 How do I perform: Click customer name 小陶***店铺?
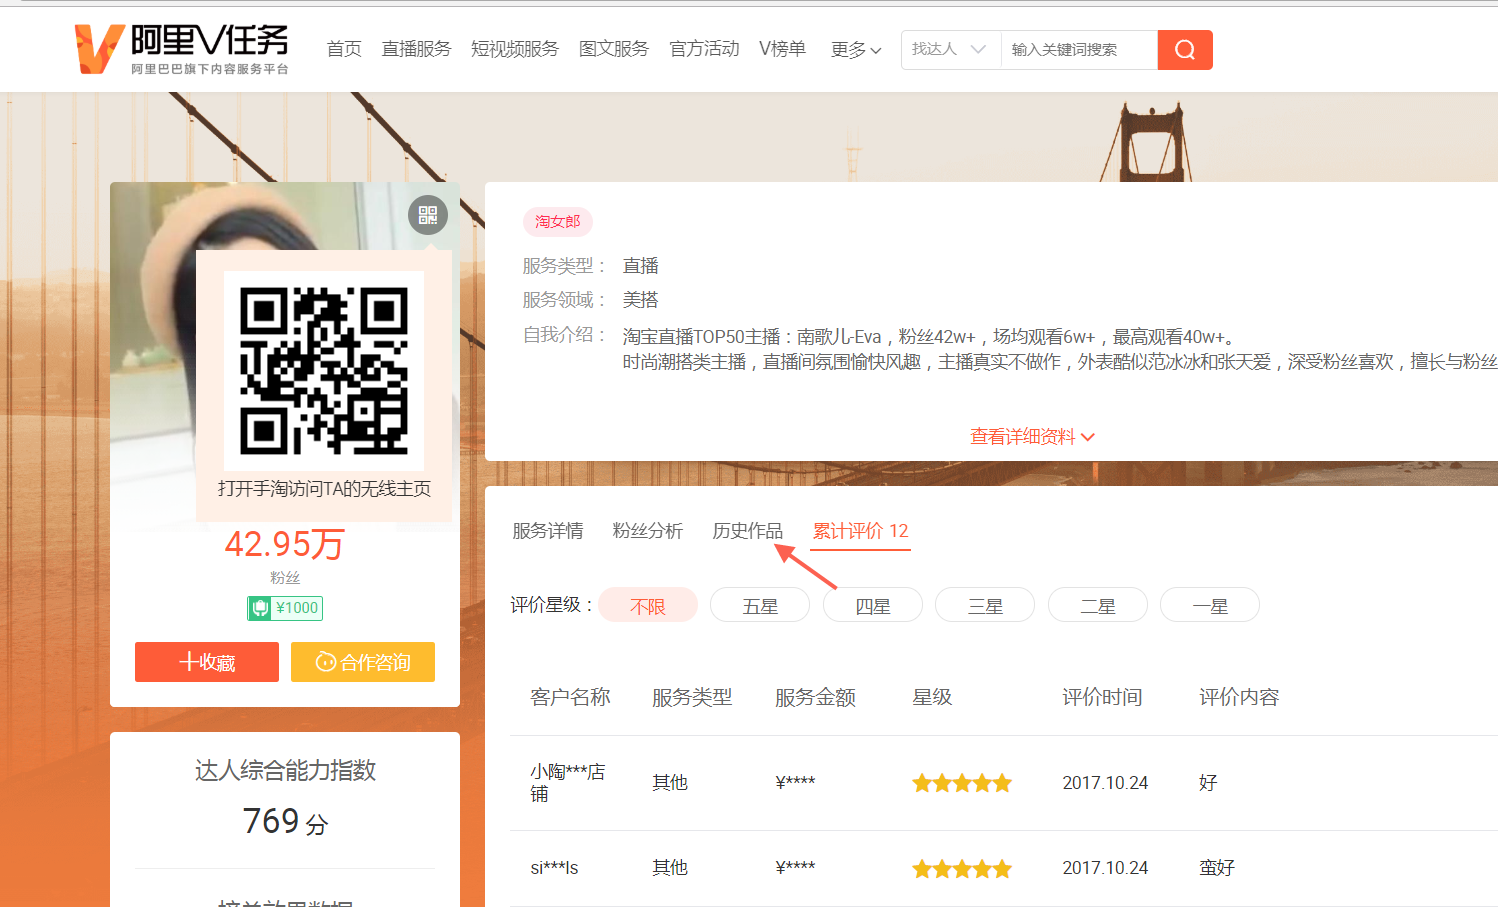568,783
